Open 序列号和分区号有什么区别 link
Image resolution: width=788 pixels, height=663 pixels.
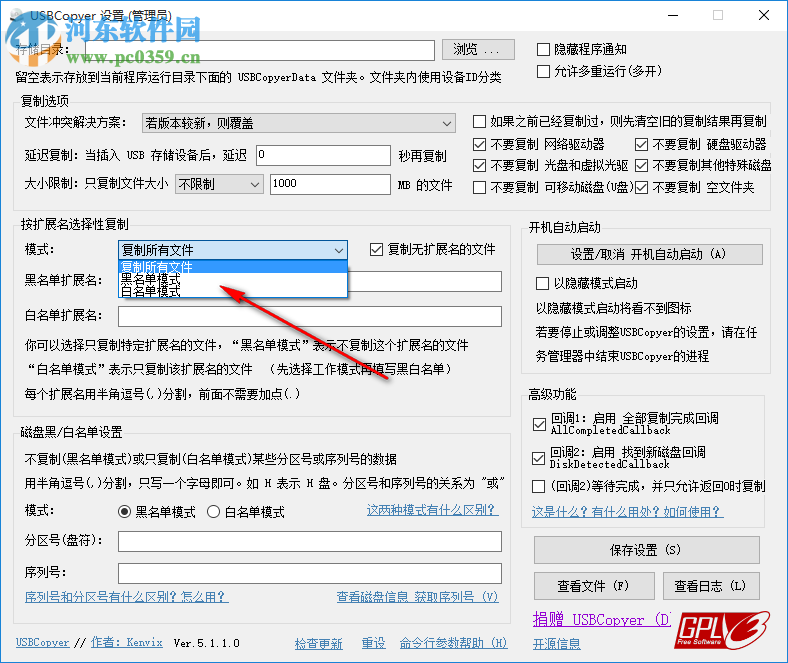tap(127, 597)
